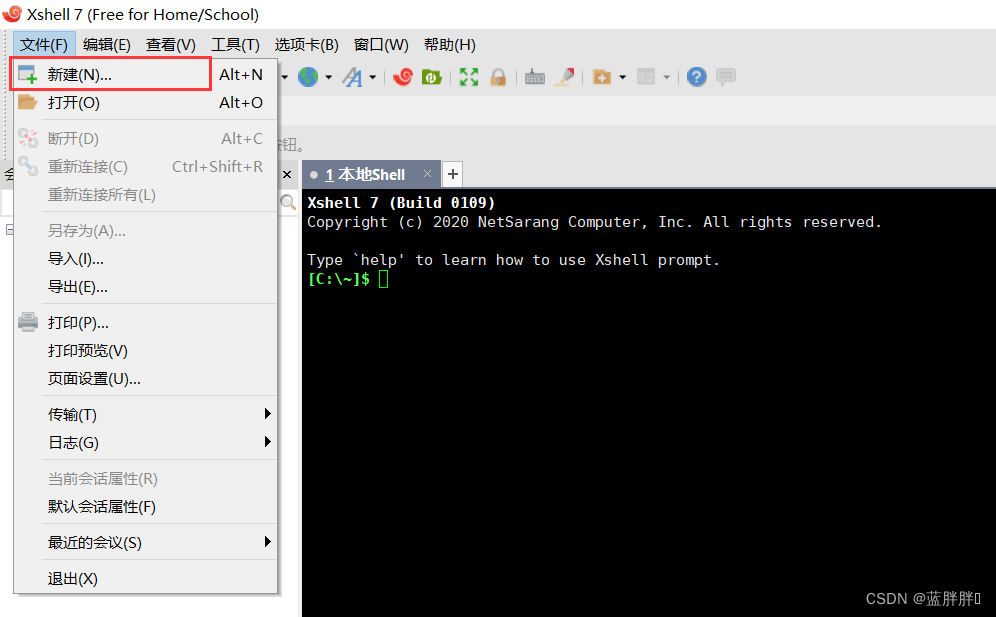Click 当前会话属性(R) menu entry

point(145,478)
